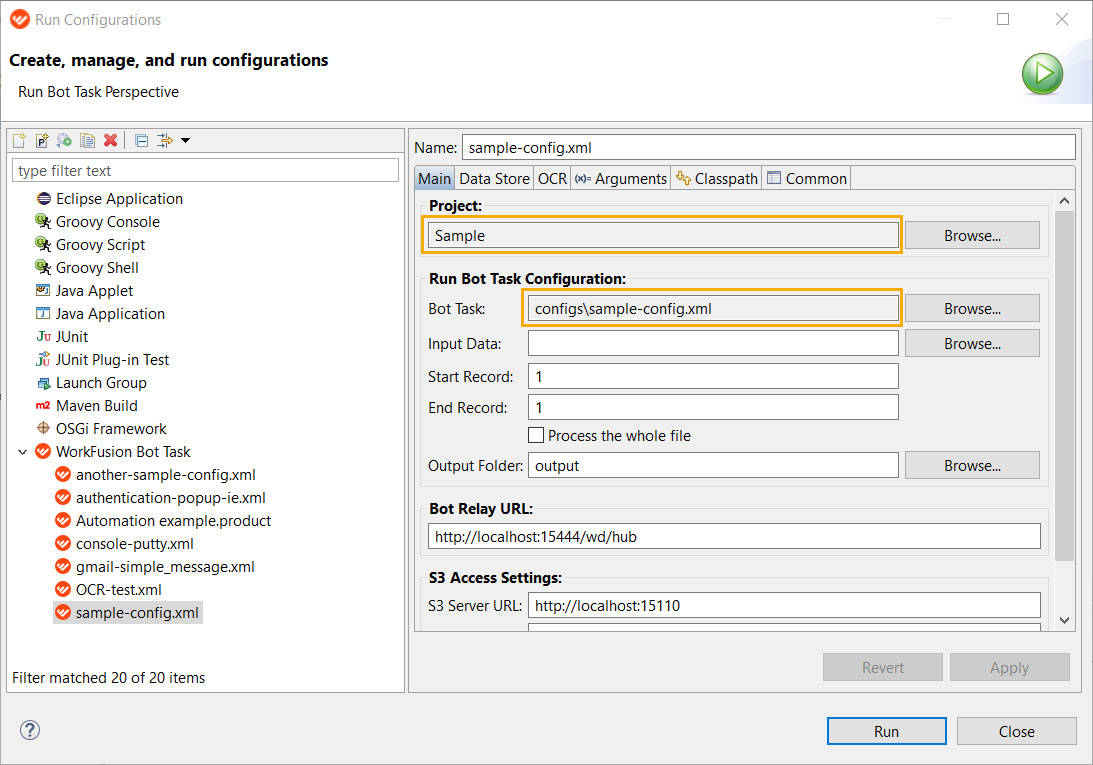Click the type filter text field
Viewport: 1093px width, 765px height.
[205, 171]
